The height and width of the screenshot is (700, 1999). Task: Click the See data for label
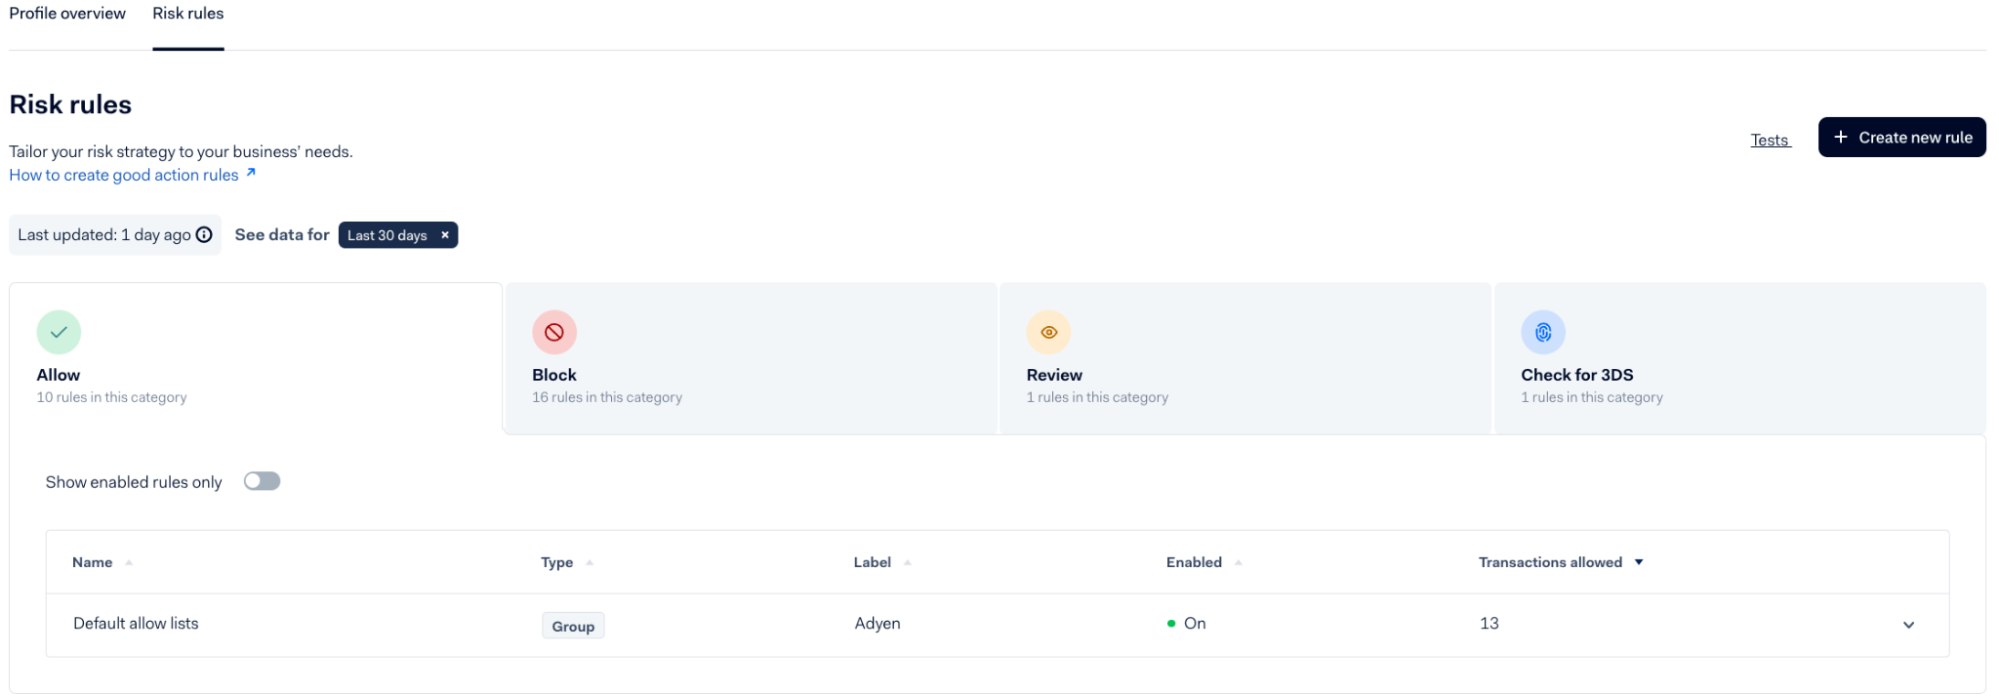click(282, 235)
